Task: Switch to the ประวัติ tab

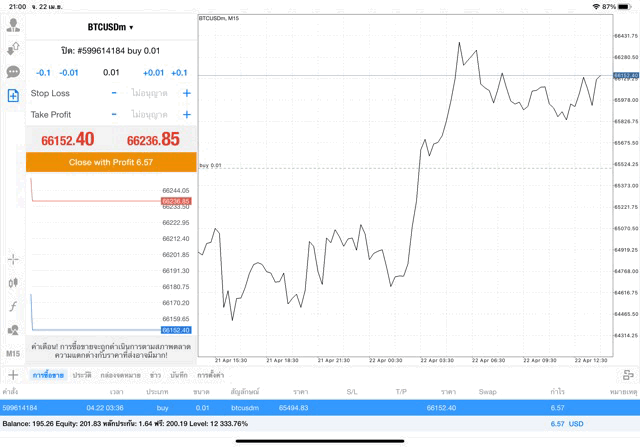Action: [x=82, y=374]
